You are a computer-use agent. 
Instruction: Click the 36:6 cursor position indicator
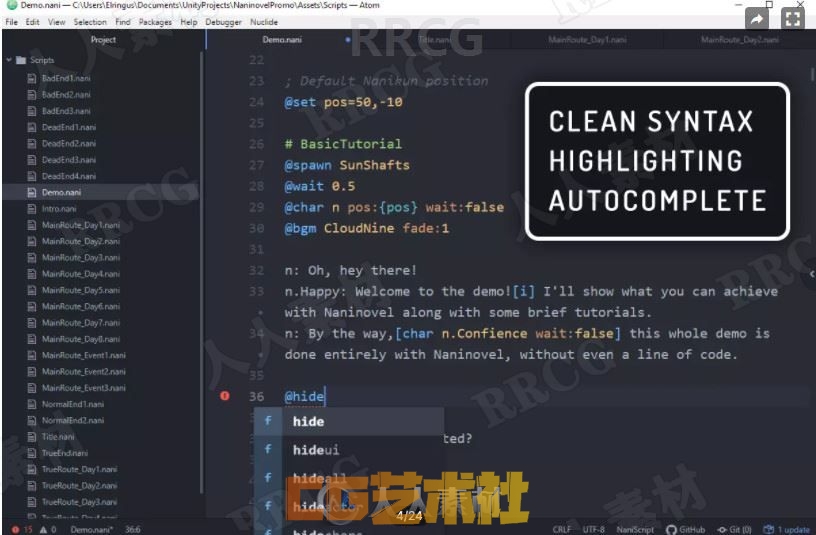133,529
